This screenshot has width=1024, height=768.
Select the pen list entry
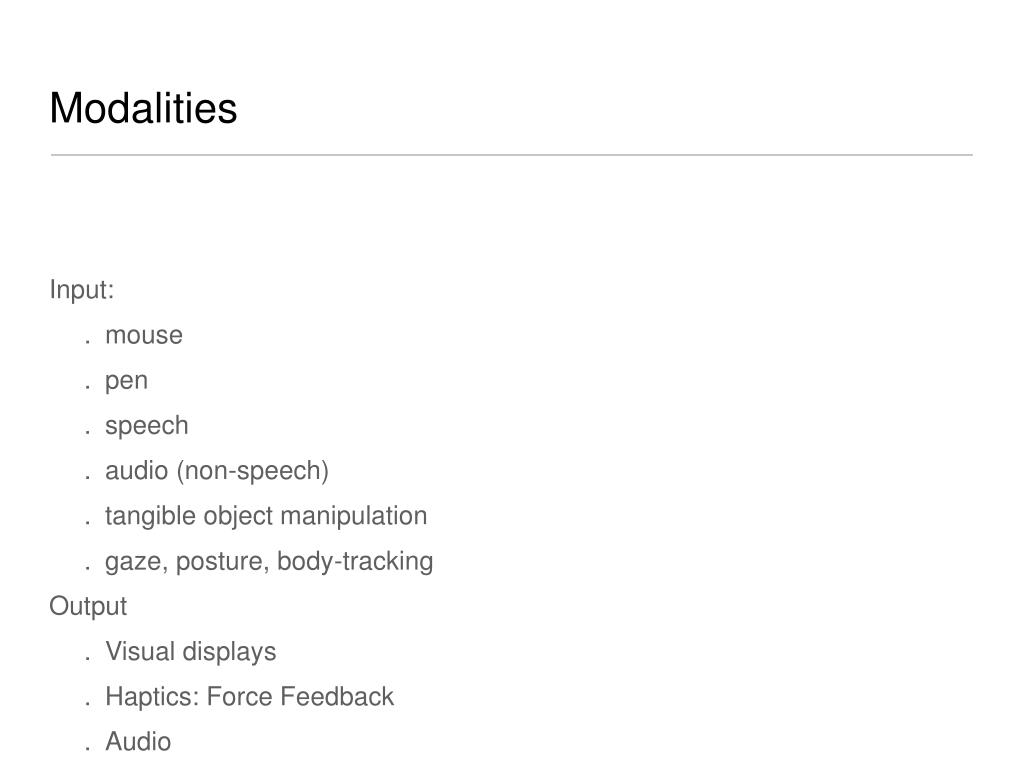coord(127,381)
